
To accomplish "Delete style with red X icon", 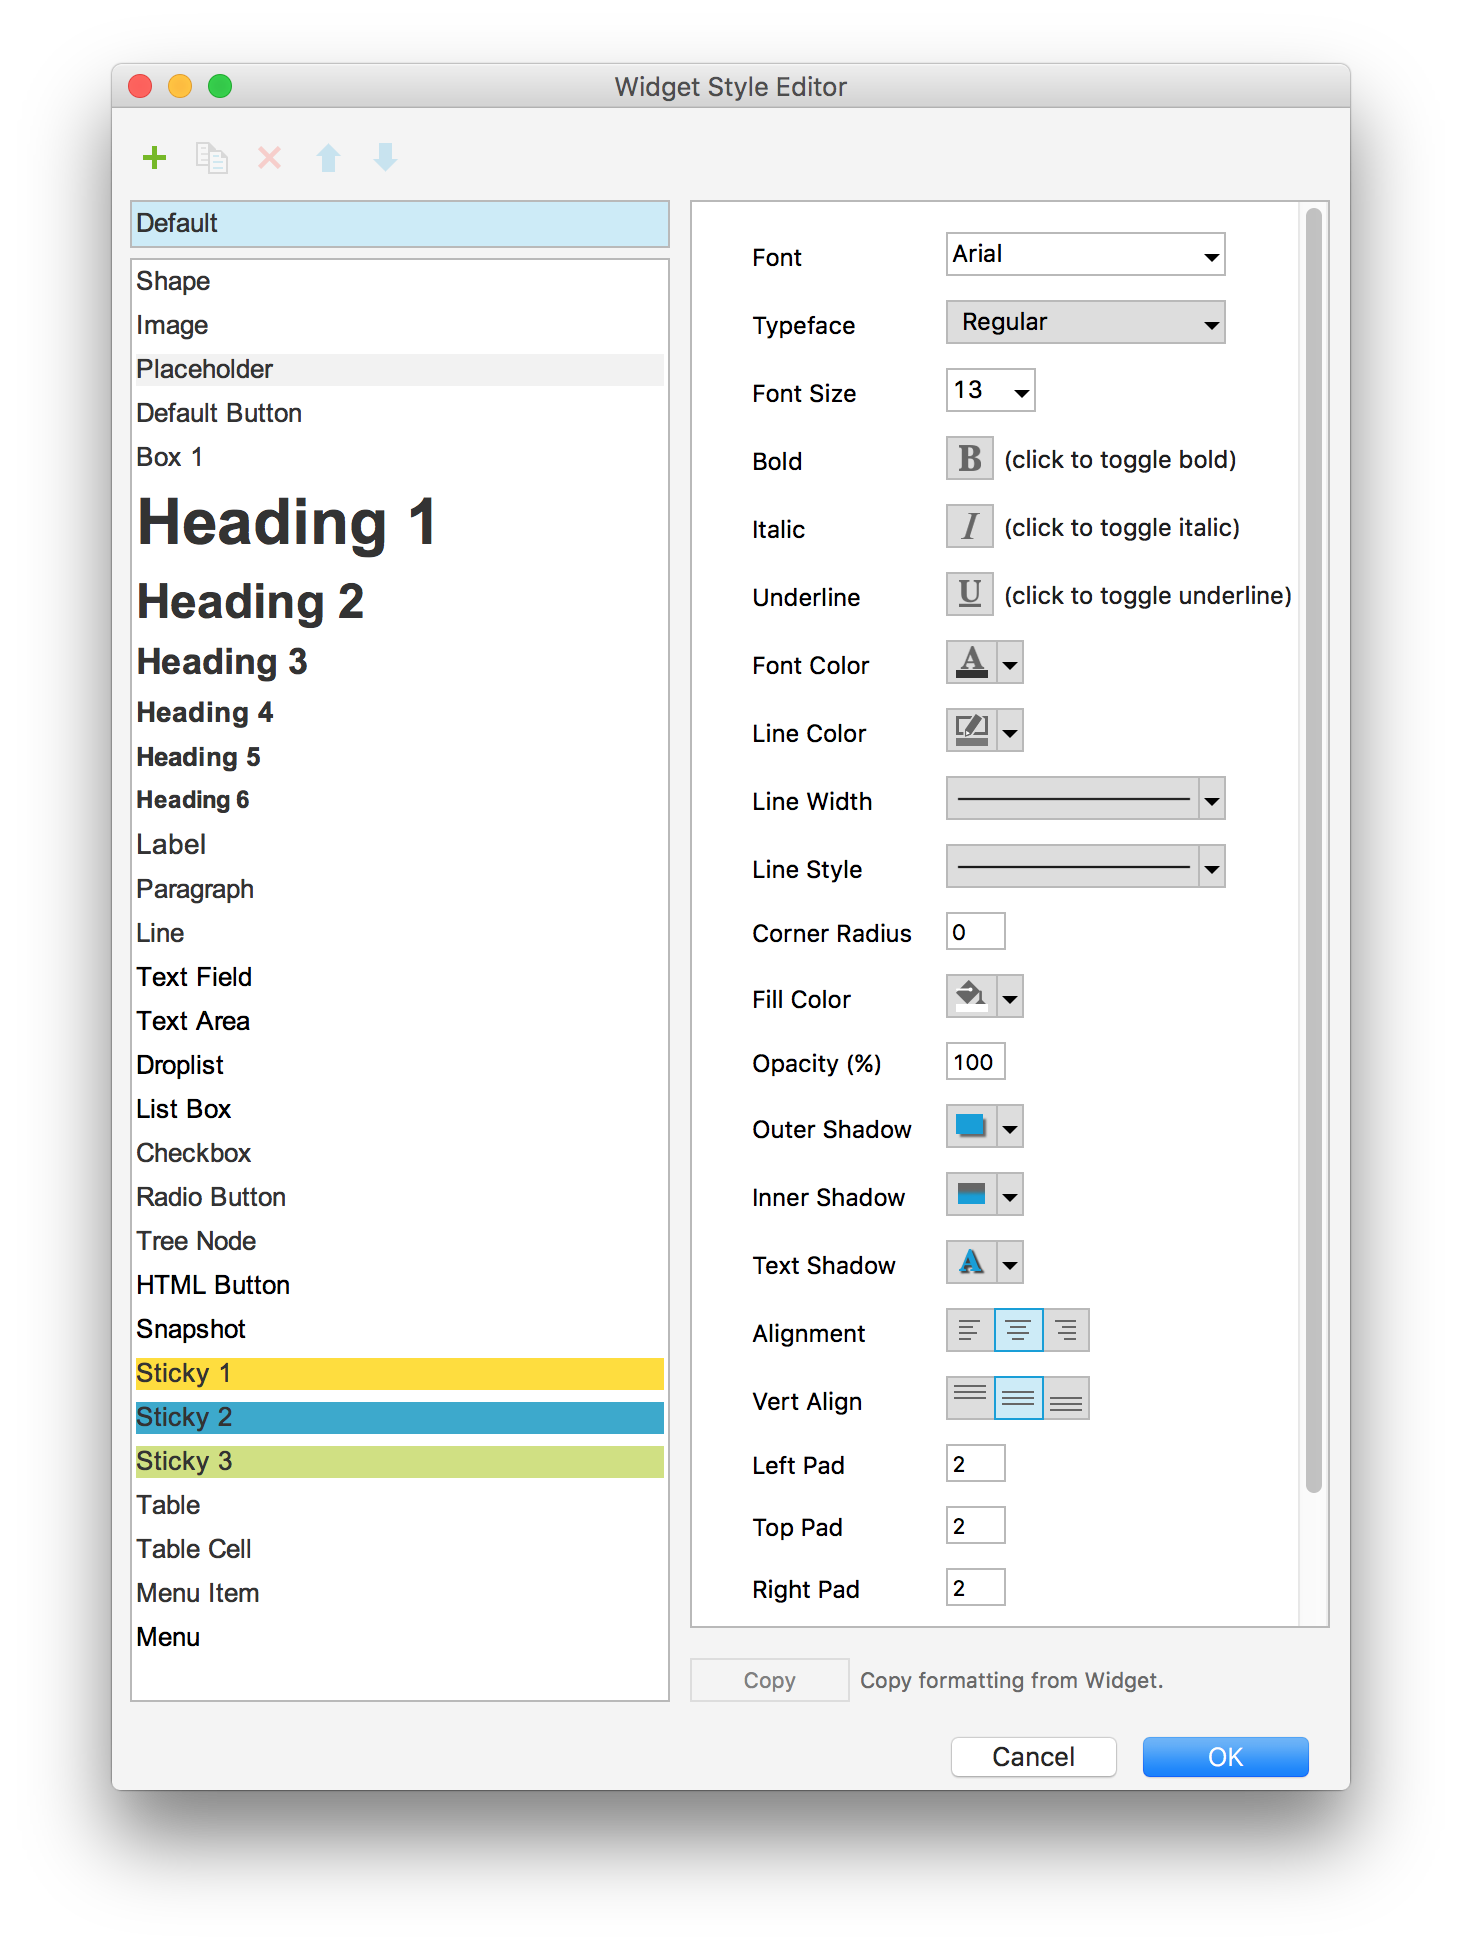I will pyautogui.click(x=270, y=157).
